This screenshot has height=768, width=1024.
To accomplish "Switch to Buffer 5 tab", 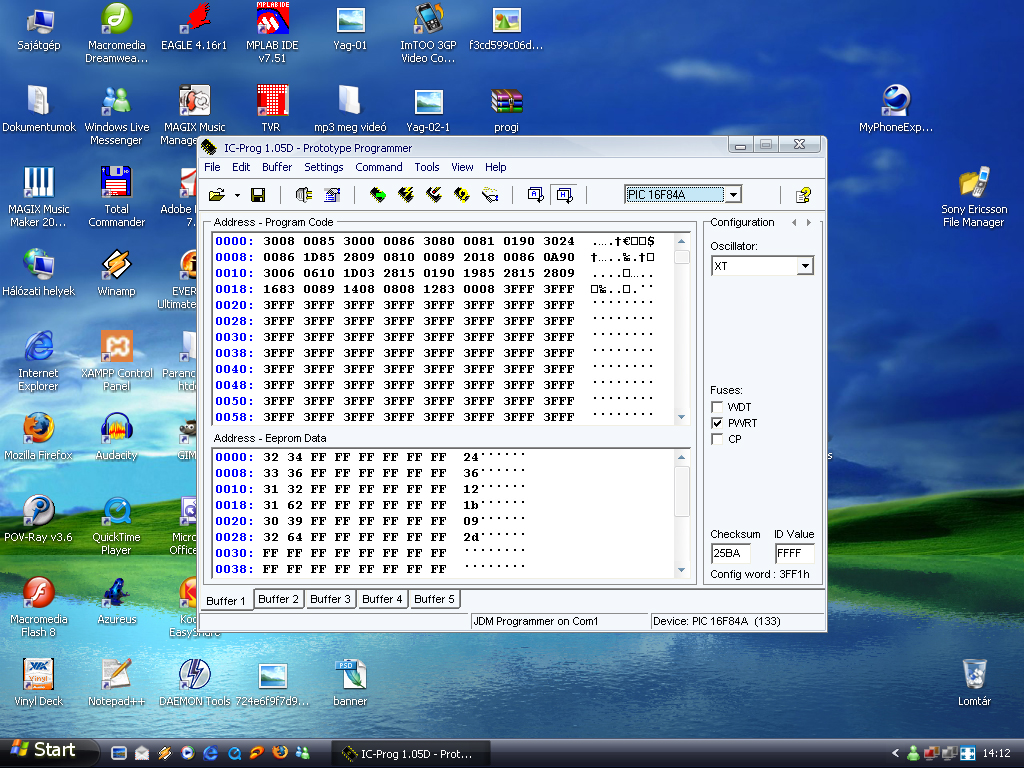I will point(434,599).
